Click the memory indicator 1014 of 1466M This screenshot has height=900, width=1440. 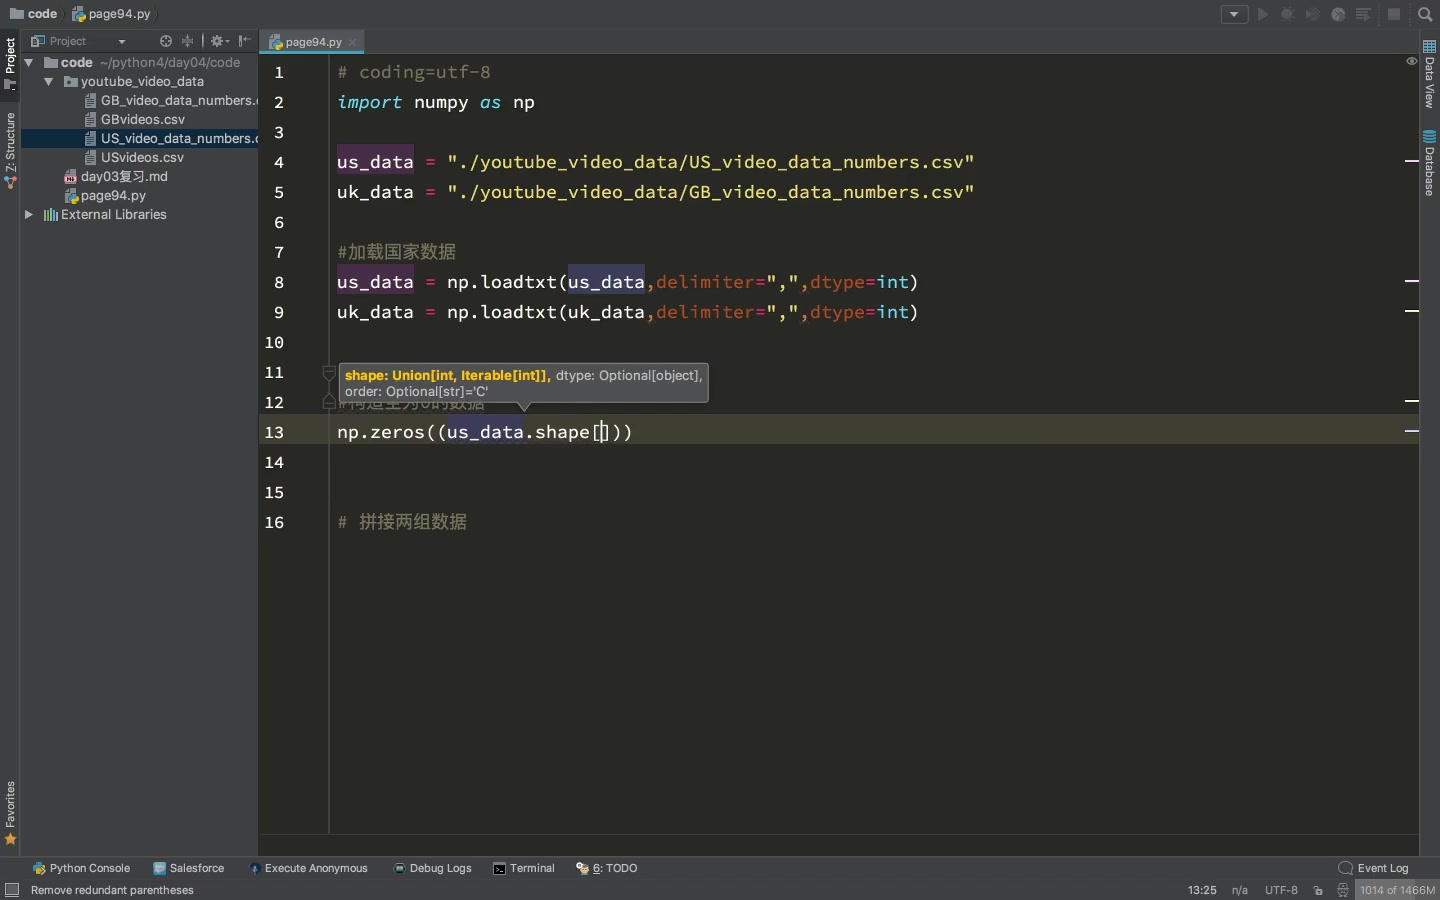pyautogui.click(x=1397, y=890)
